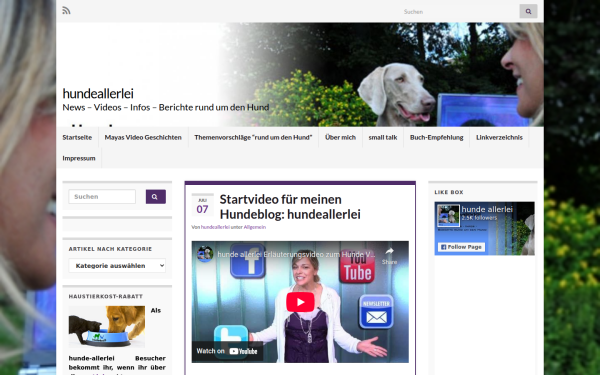Click the 2.5K followers text
The image size is (600, 375).
(479, 218)
